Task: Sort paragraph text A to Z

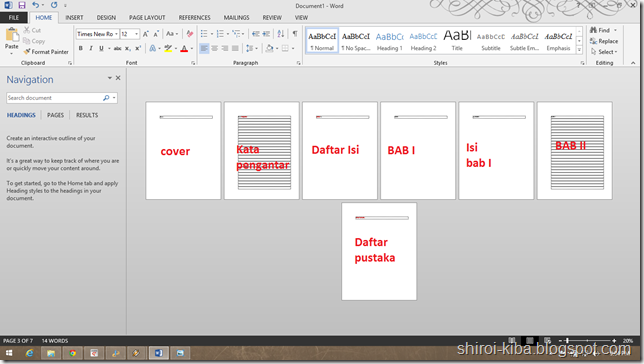Action: click(x=281, y=34)
